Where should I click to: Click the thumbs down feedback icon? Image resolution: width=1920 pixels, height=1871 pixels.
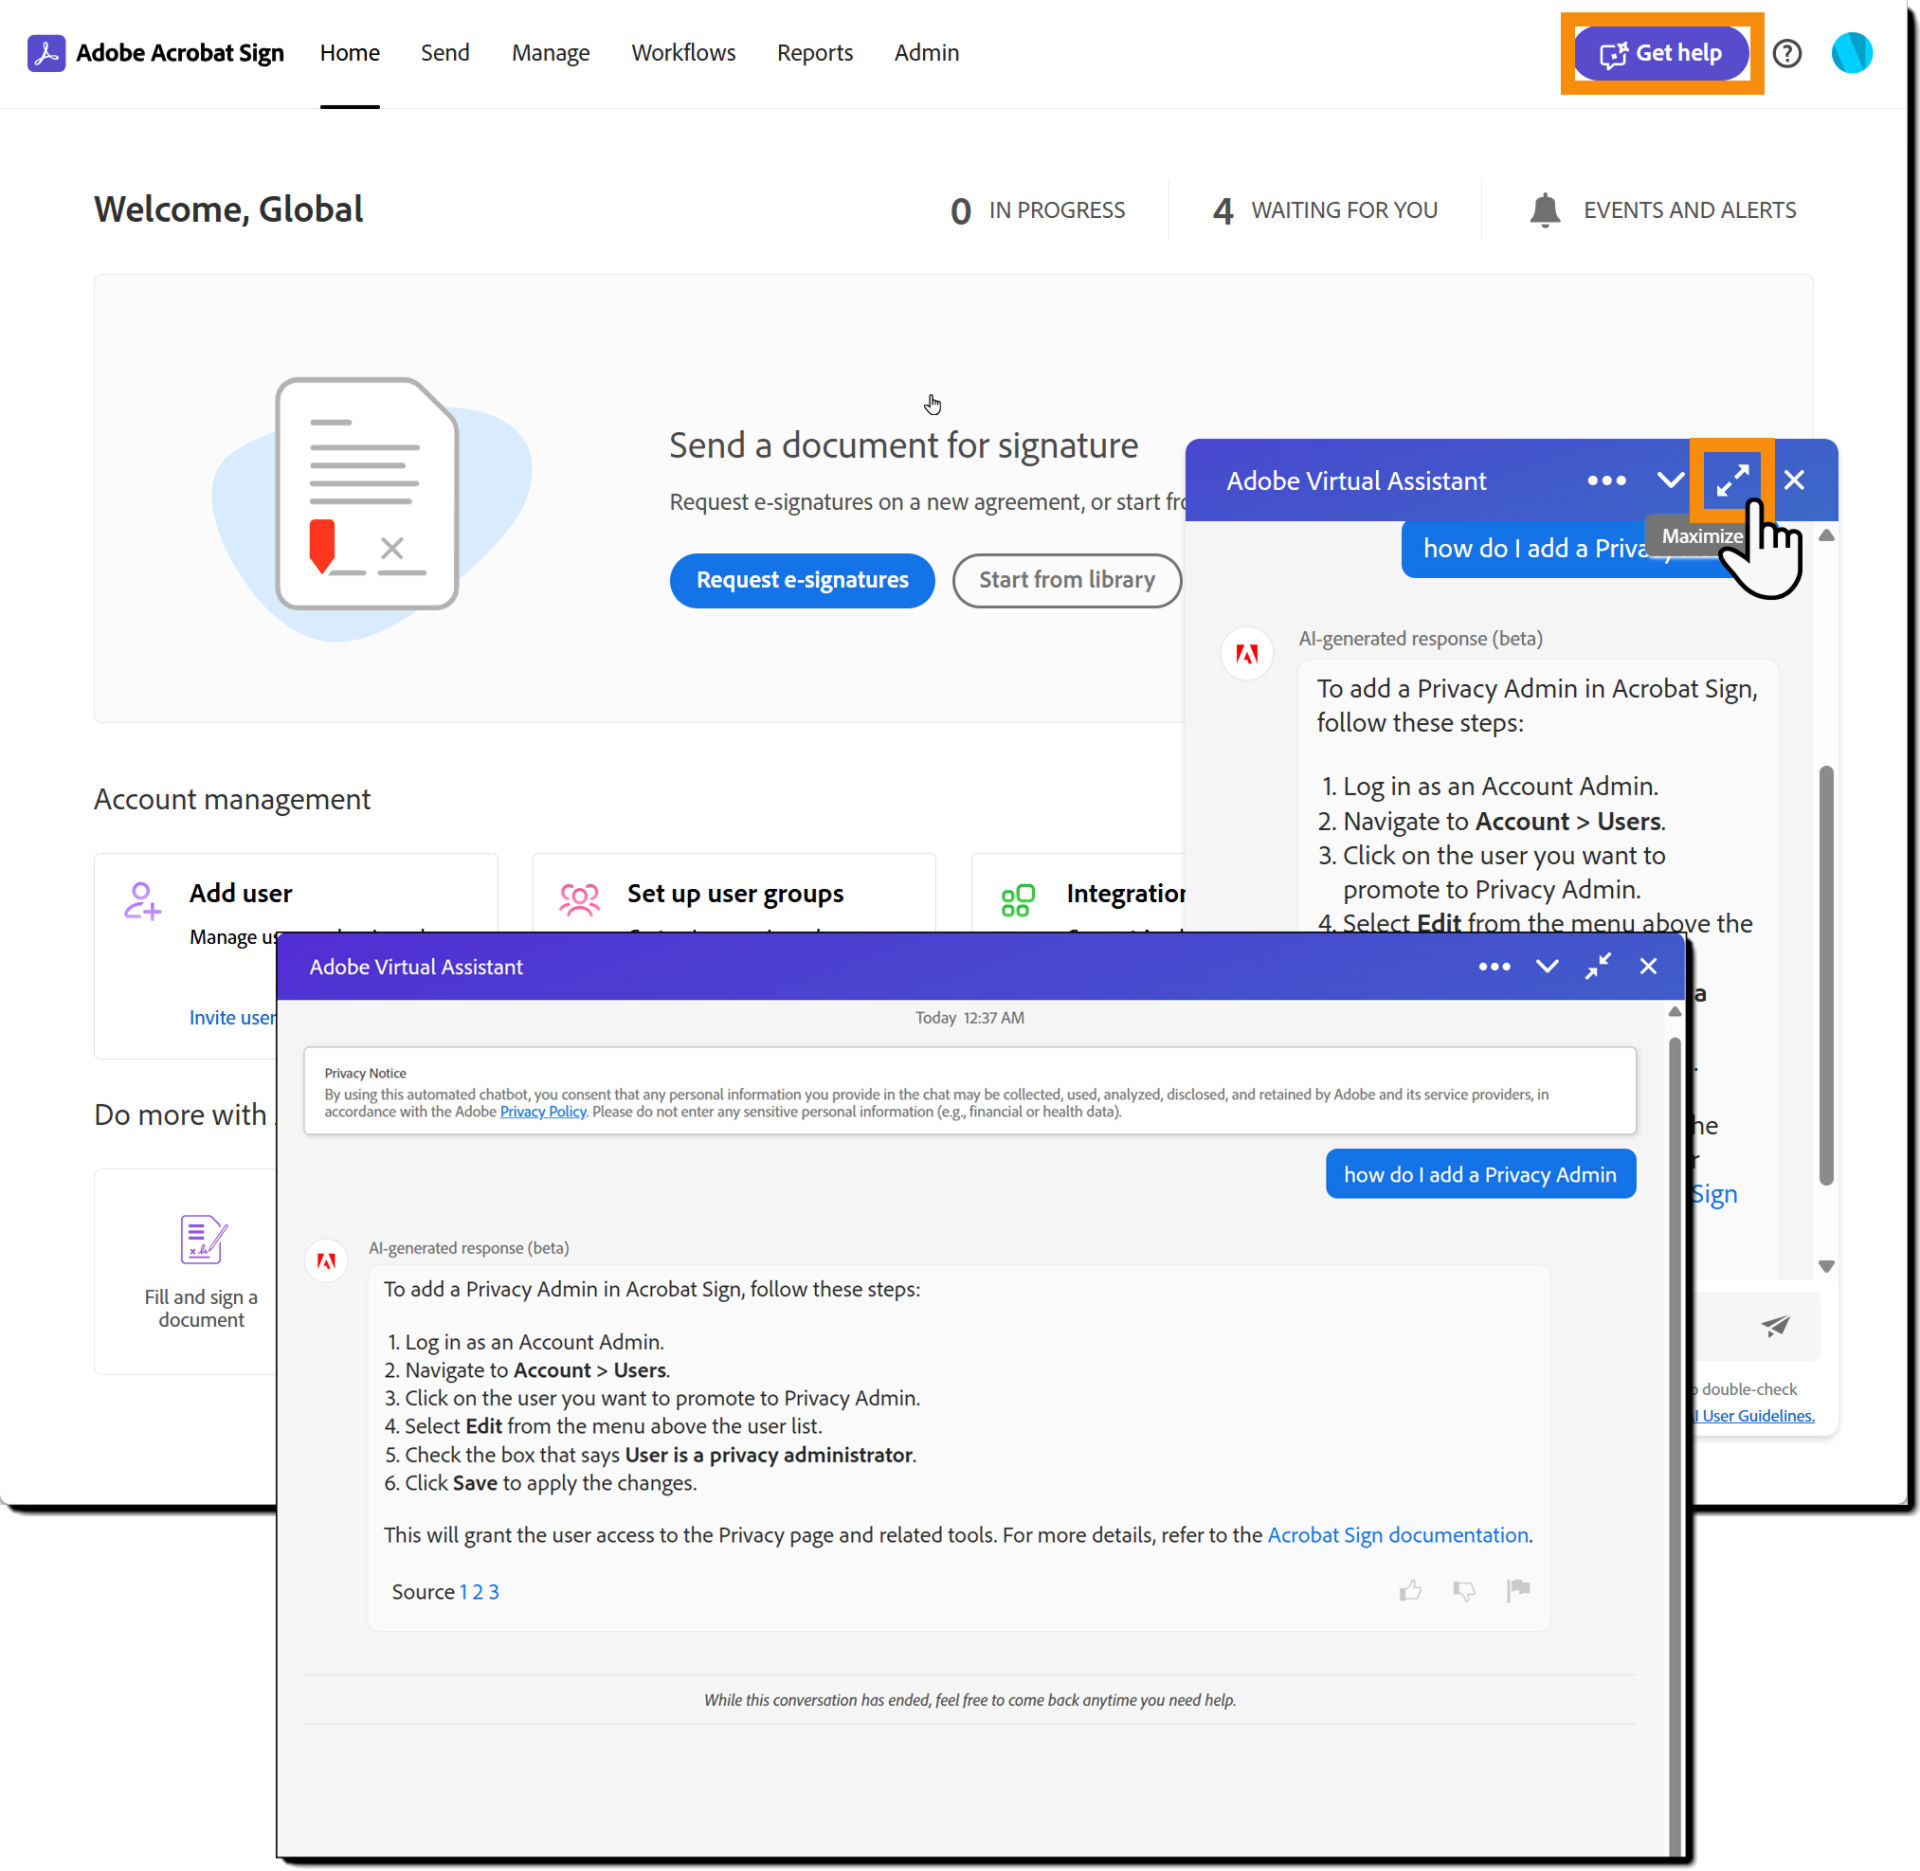(1464, 1590)
